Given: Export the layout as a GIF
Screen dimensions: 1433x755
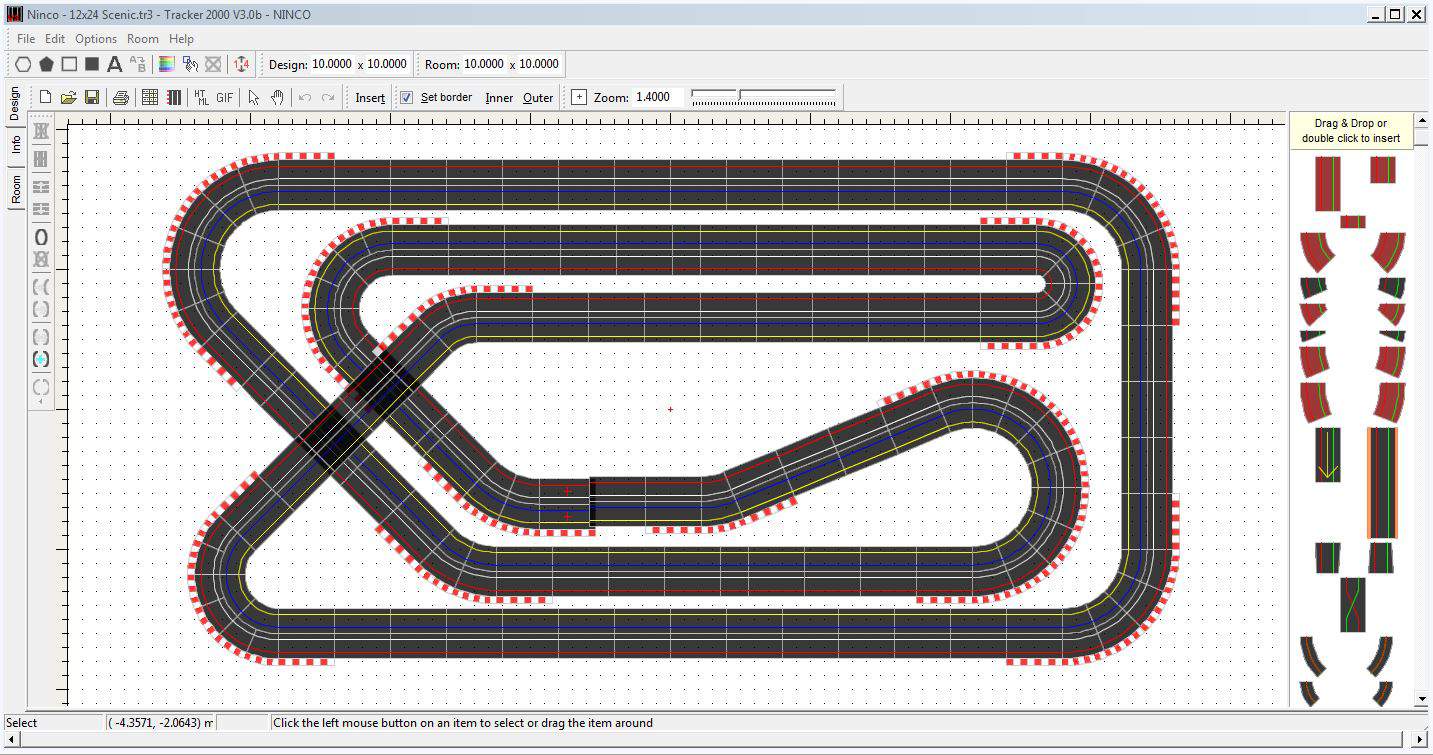Looking at the screenshot, I should [224, 97].
